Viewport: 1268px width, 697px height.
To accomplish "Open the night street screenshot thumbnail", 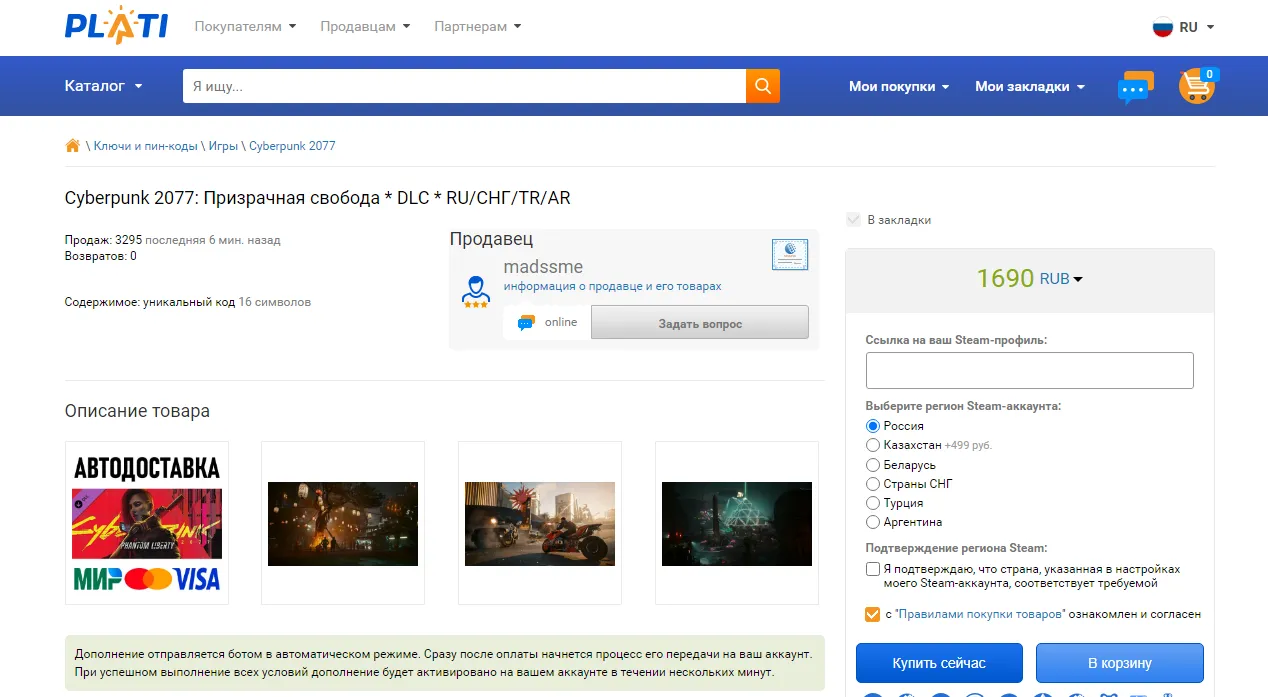I will (x=343, y=523).
